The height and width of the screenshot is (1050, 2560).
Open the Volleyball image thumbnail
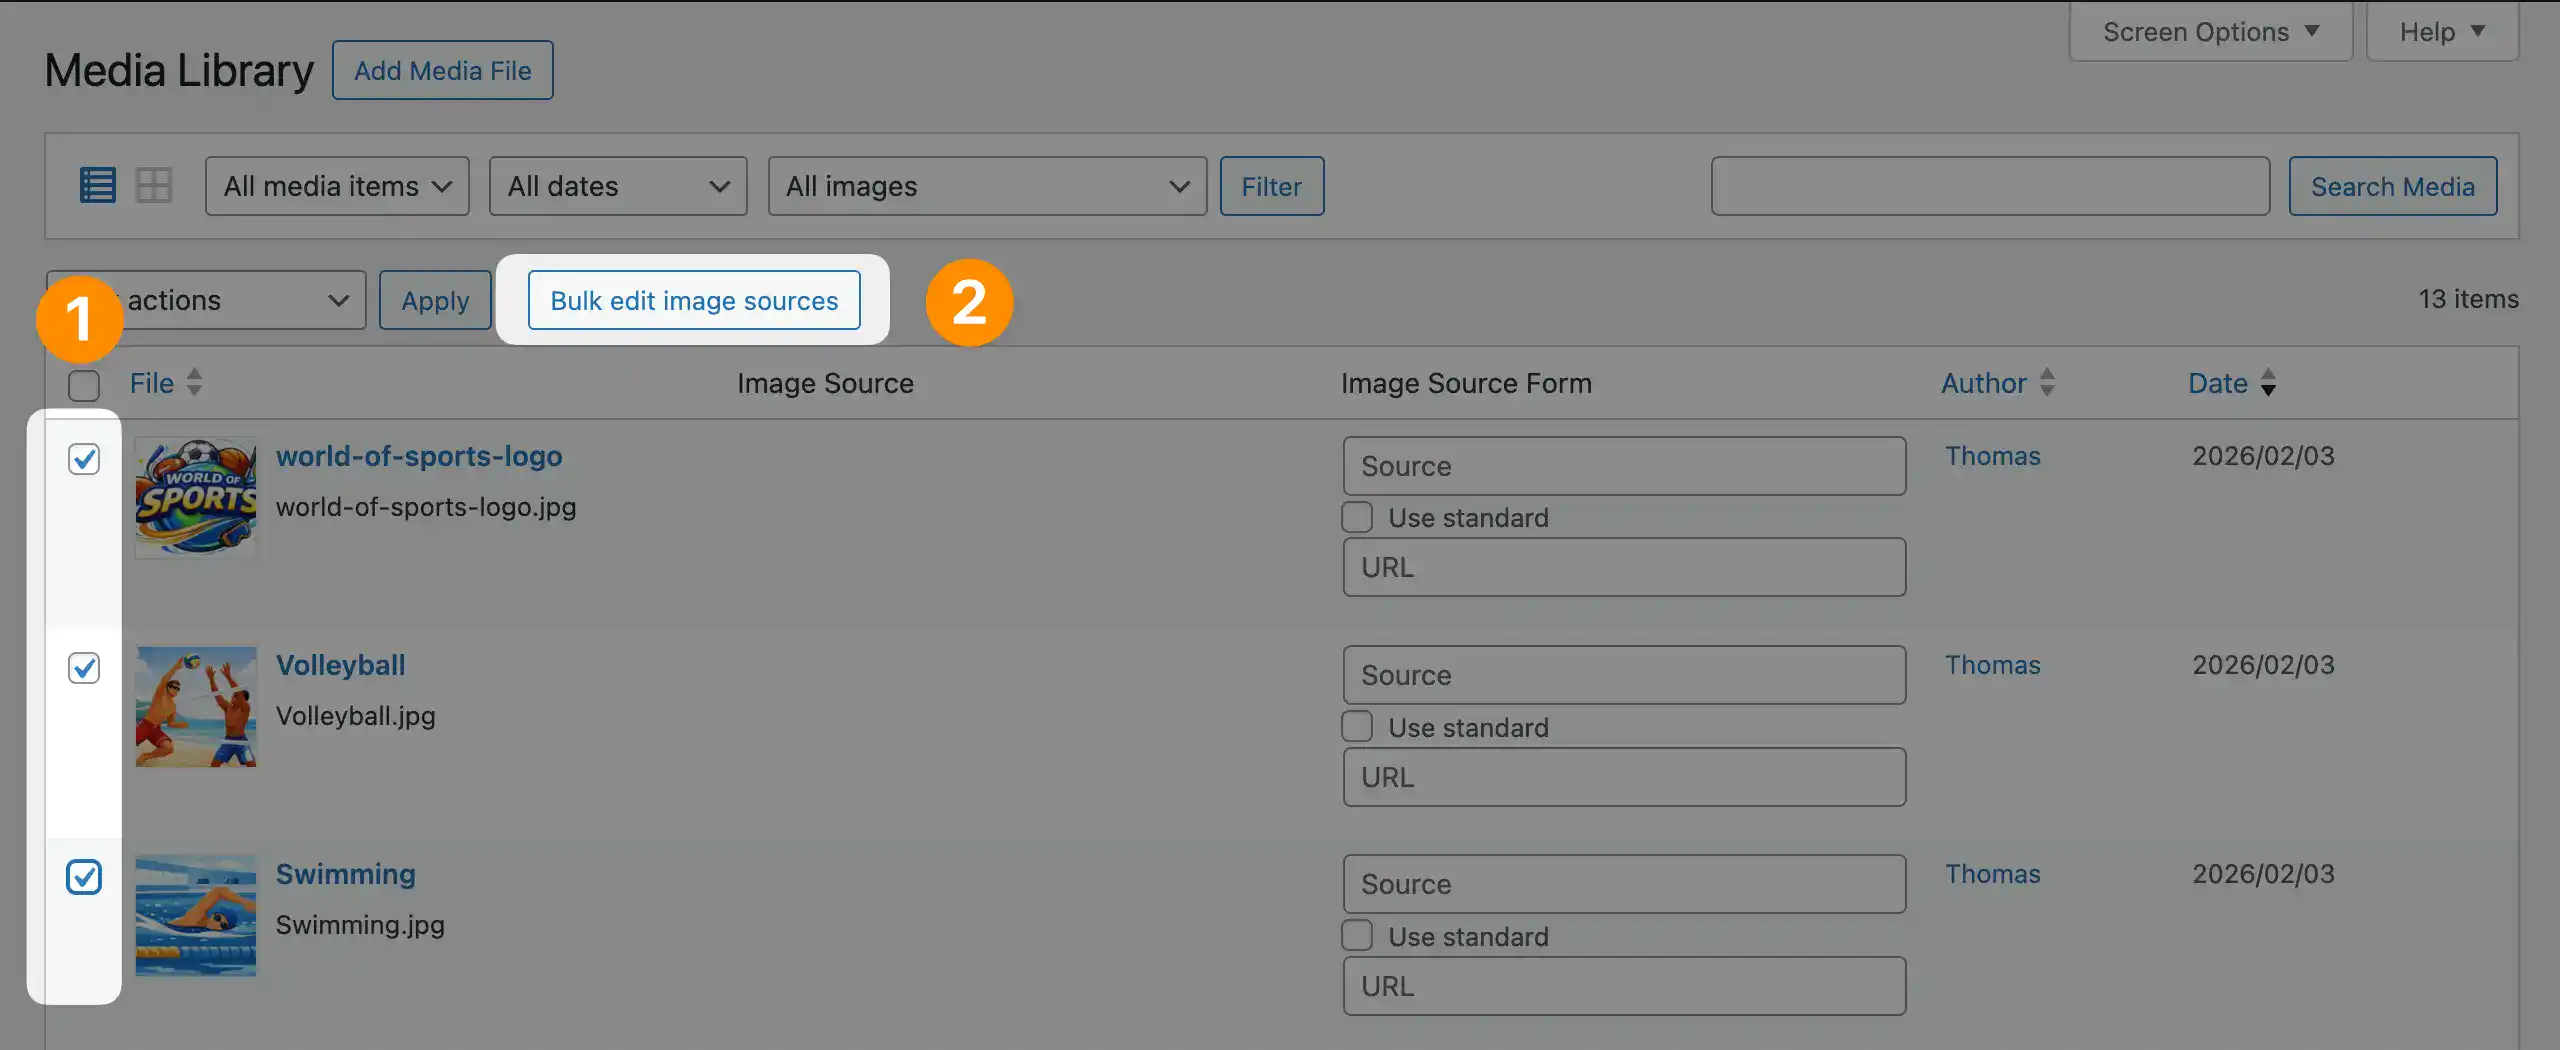196,707
